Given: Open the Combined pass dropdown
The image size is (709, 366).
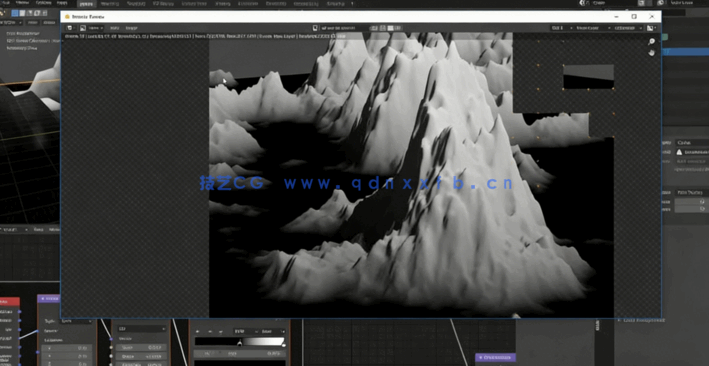Looking at the screenshot, I should click(x=628, y=28).
